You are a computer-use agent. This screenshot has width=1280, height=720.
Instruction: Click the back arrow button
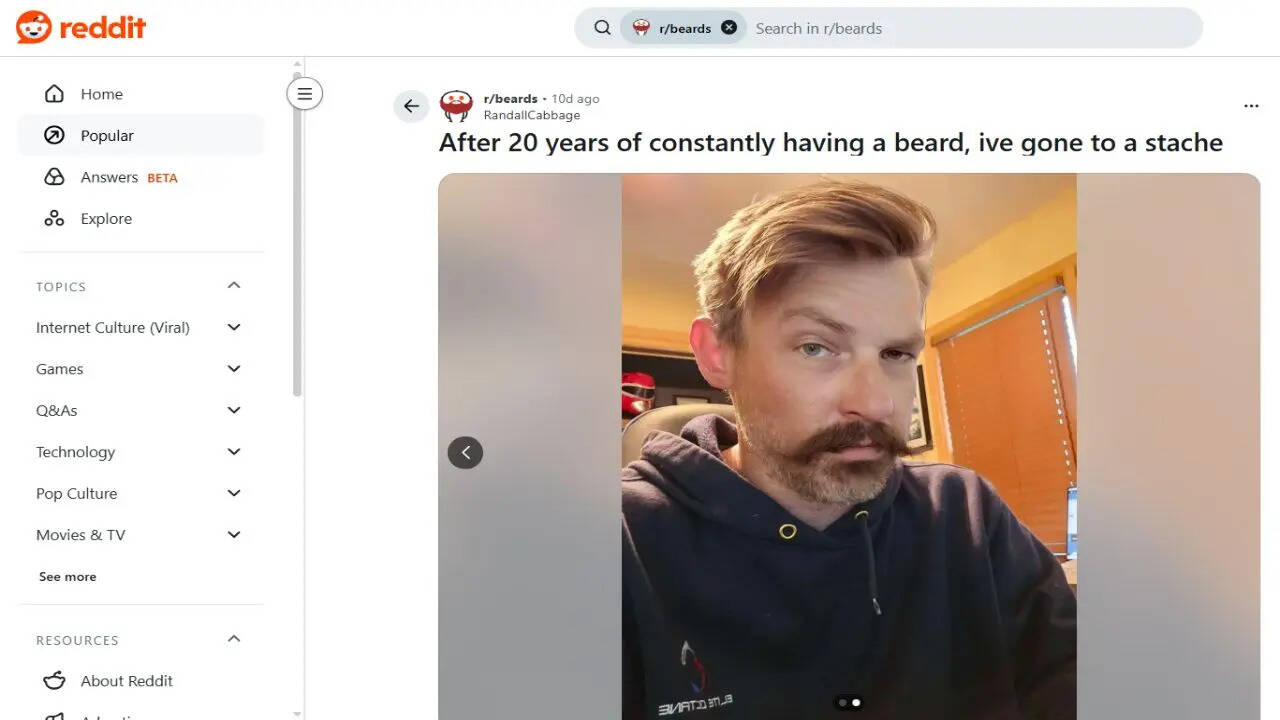[x=411, y=106]
